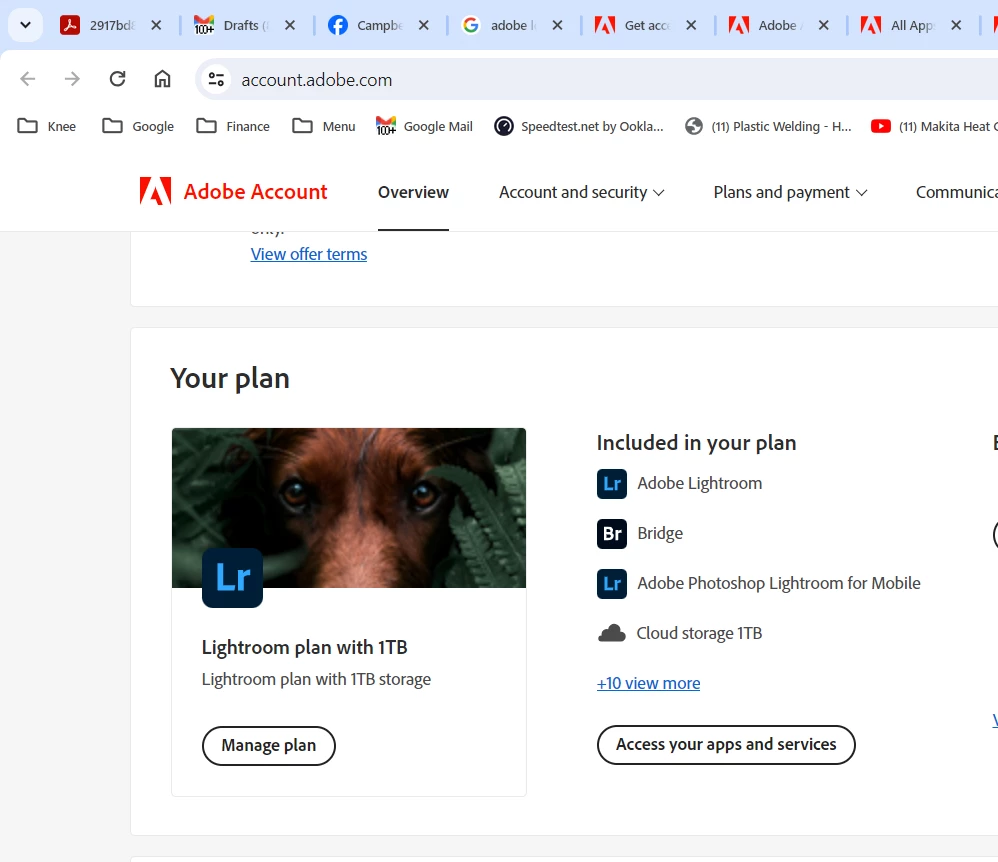Expand the Plans and payment menu

(x=790, y=192)
